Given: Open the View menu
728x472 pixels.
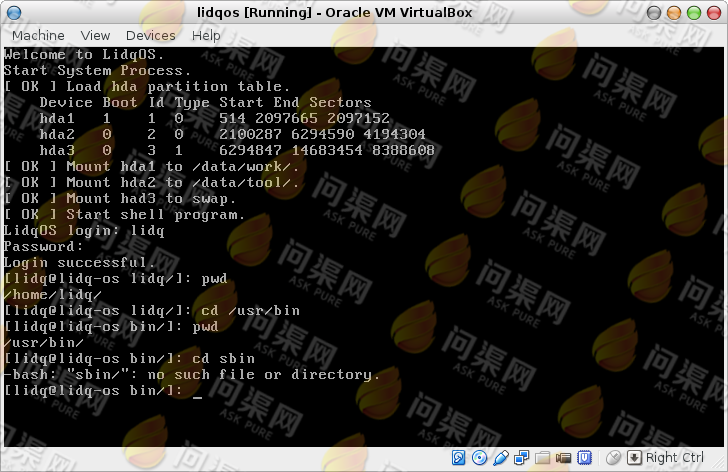Looking at the screenshot, I should point(95,35).
